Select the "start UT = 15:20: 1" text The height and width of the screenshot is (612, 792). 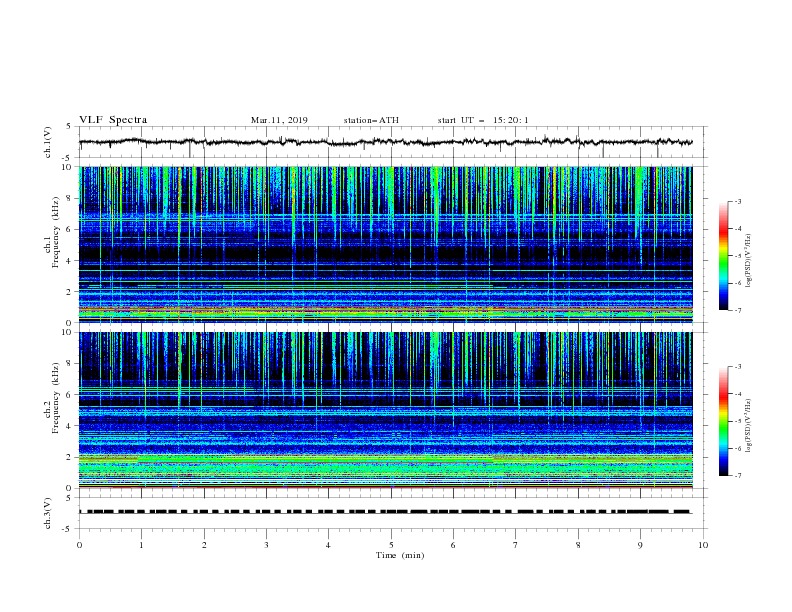(483, 120)
